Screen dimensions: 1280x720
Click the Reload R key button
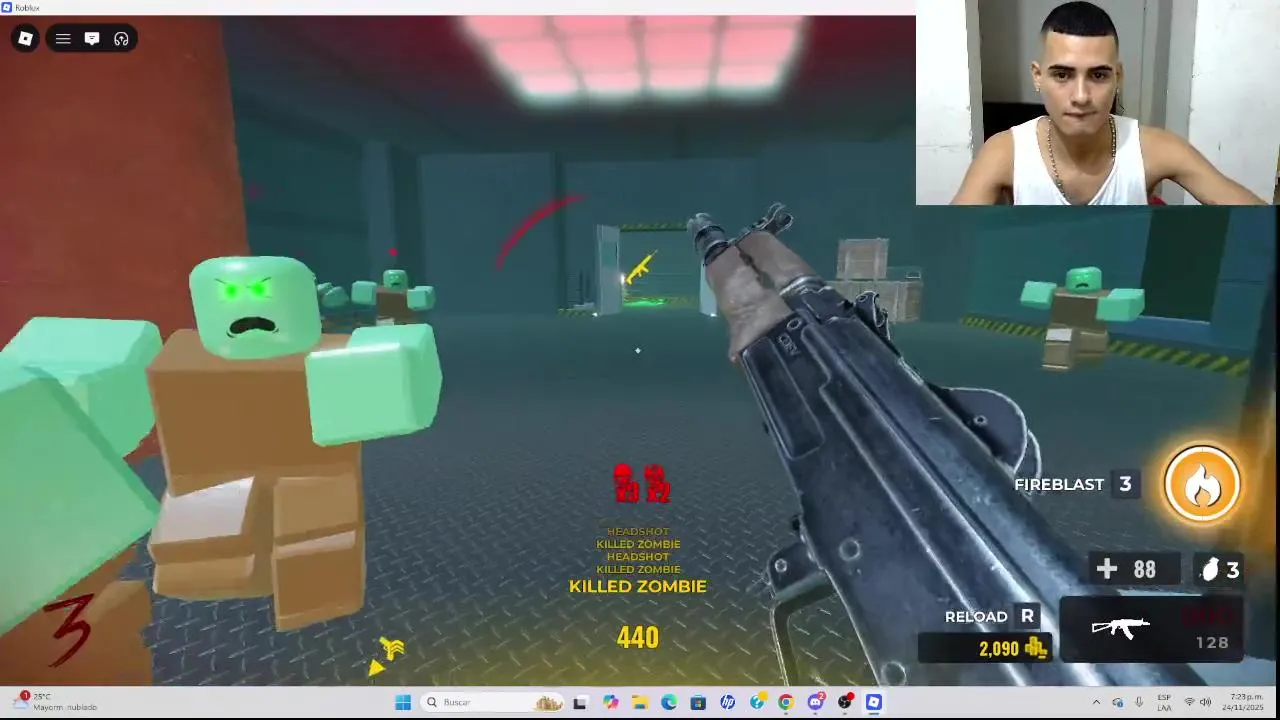point(1027,616)
